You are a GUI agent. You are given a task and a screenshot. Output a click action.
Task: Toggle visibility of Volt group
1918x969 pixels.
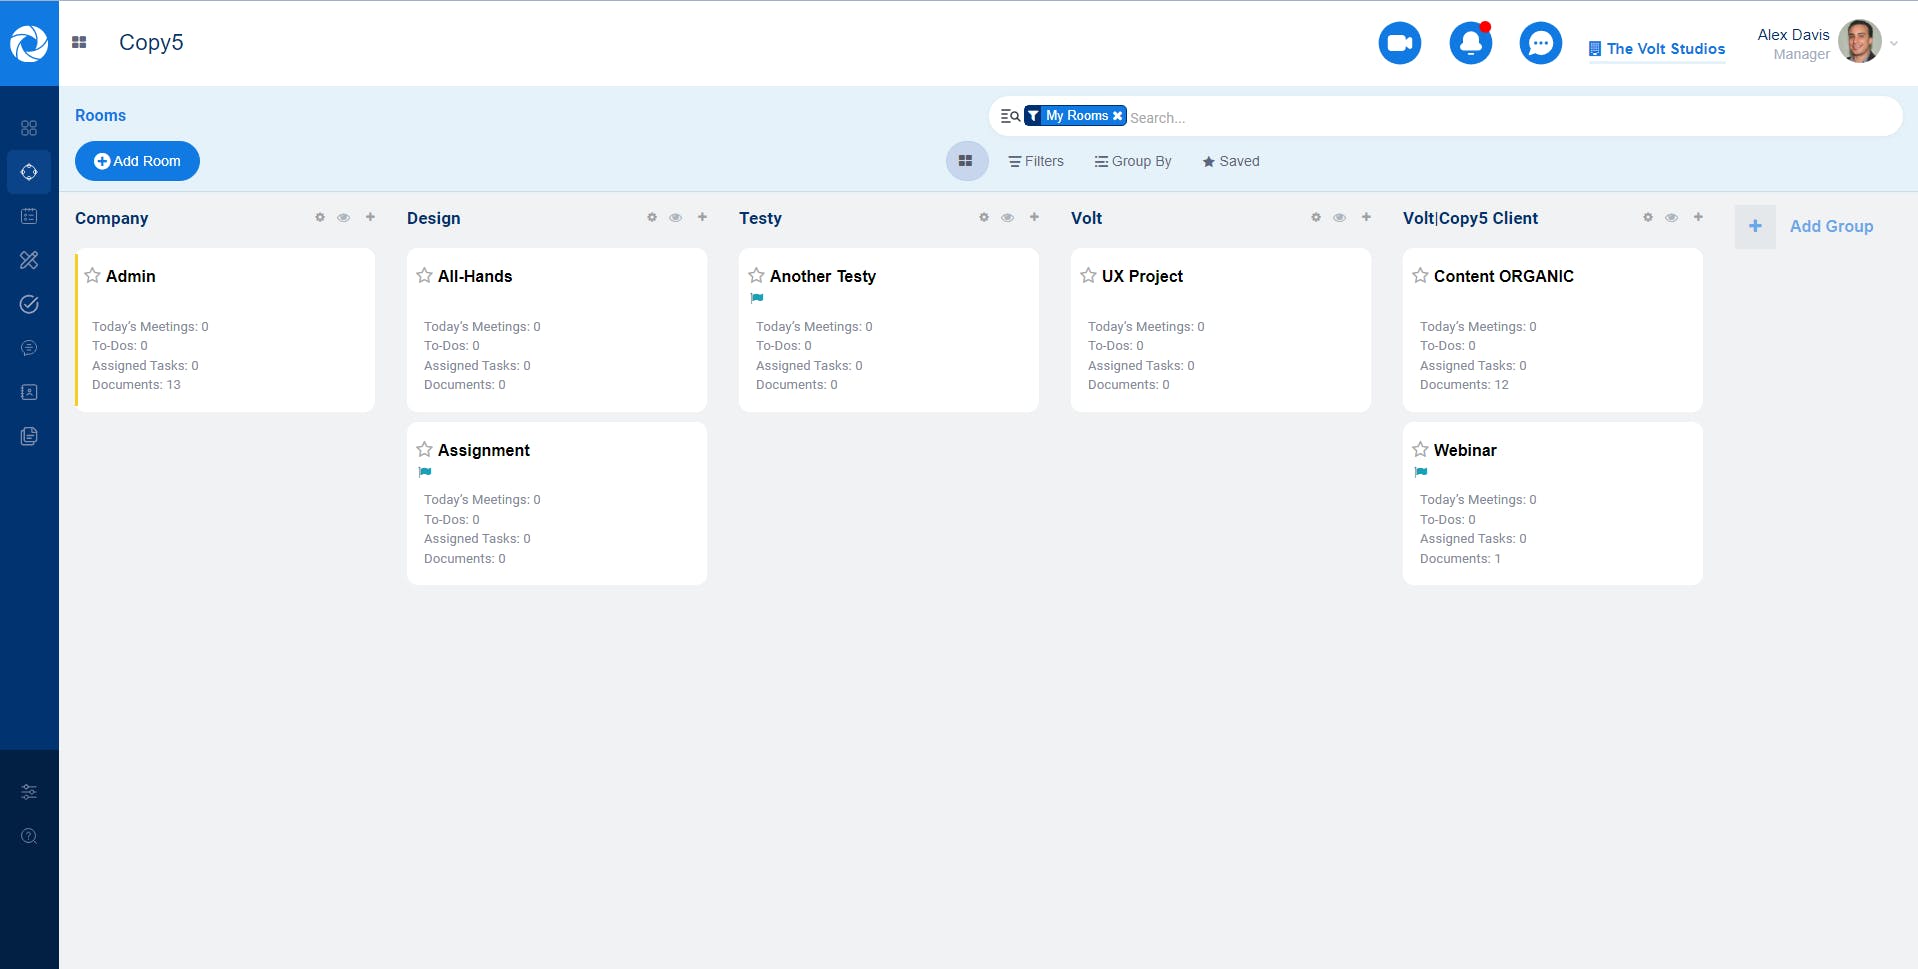point(1340,217)
